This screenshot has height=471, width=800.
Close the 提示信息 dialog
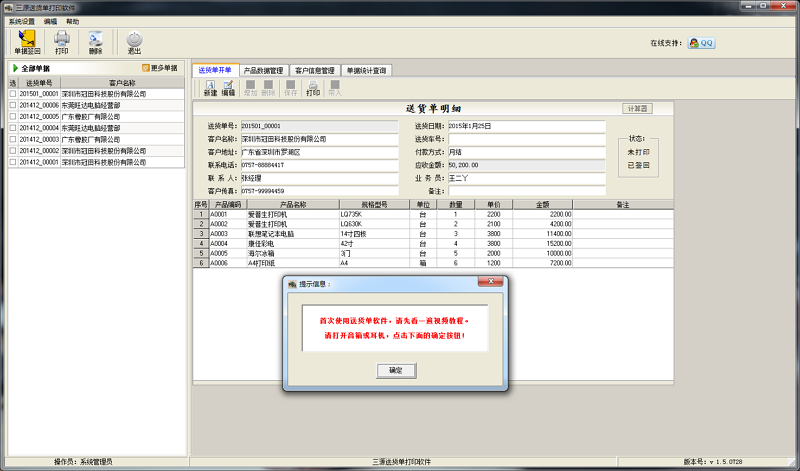click(x=490, y=281)
